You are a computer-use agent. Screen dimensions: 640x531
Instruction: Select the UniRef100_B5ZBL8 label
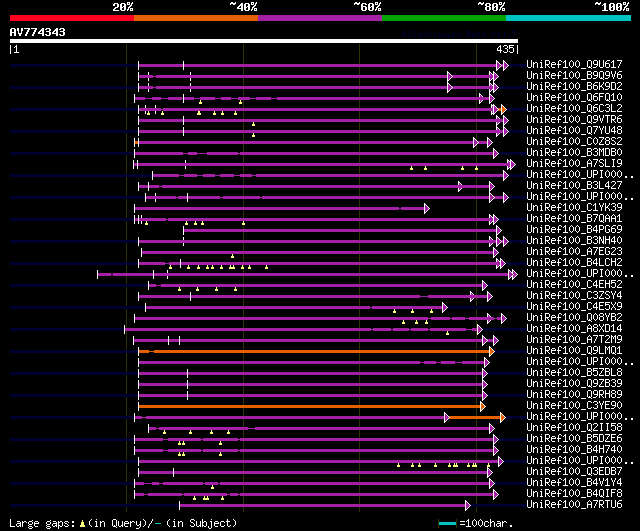(574, 373)
